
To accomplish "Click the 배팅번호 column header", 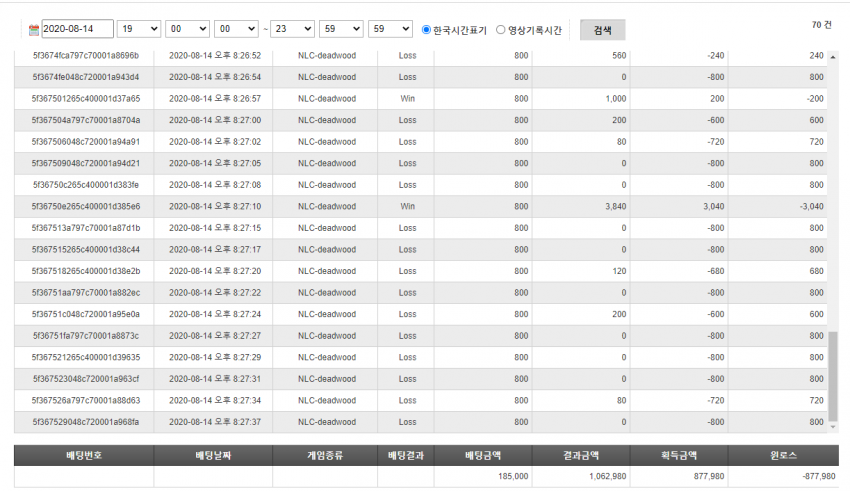I will pyautogui.click(x=84, y=455).
